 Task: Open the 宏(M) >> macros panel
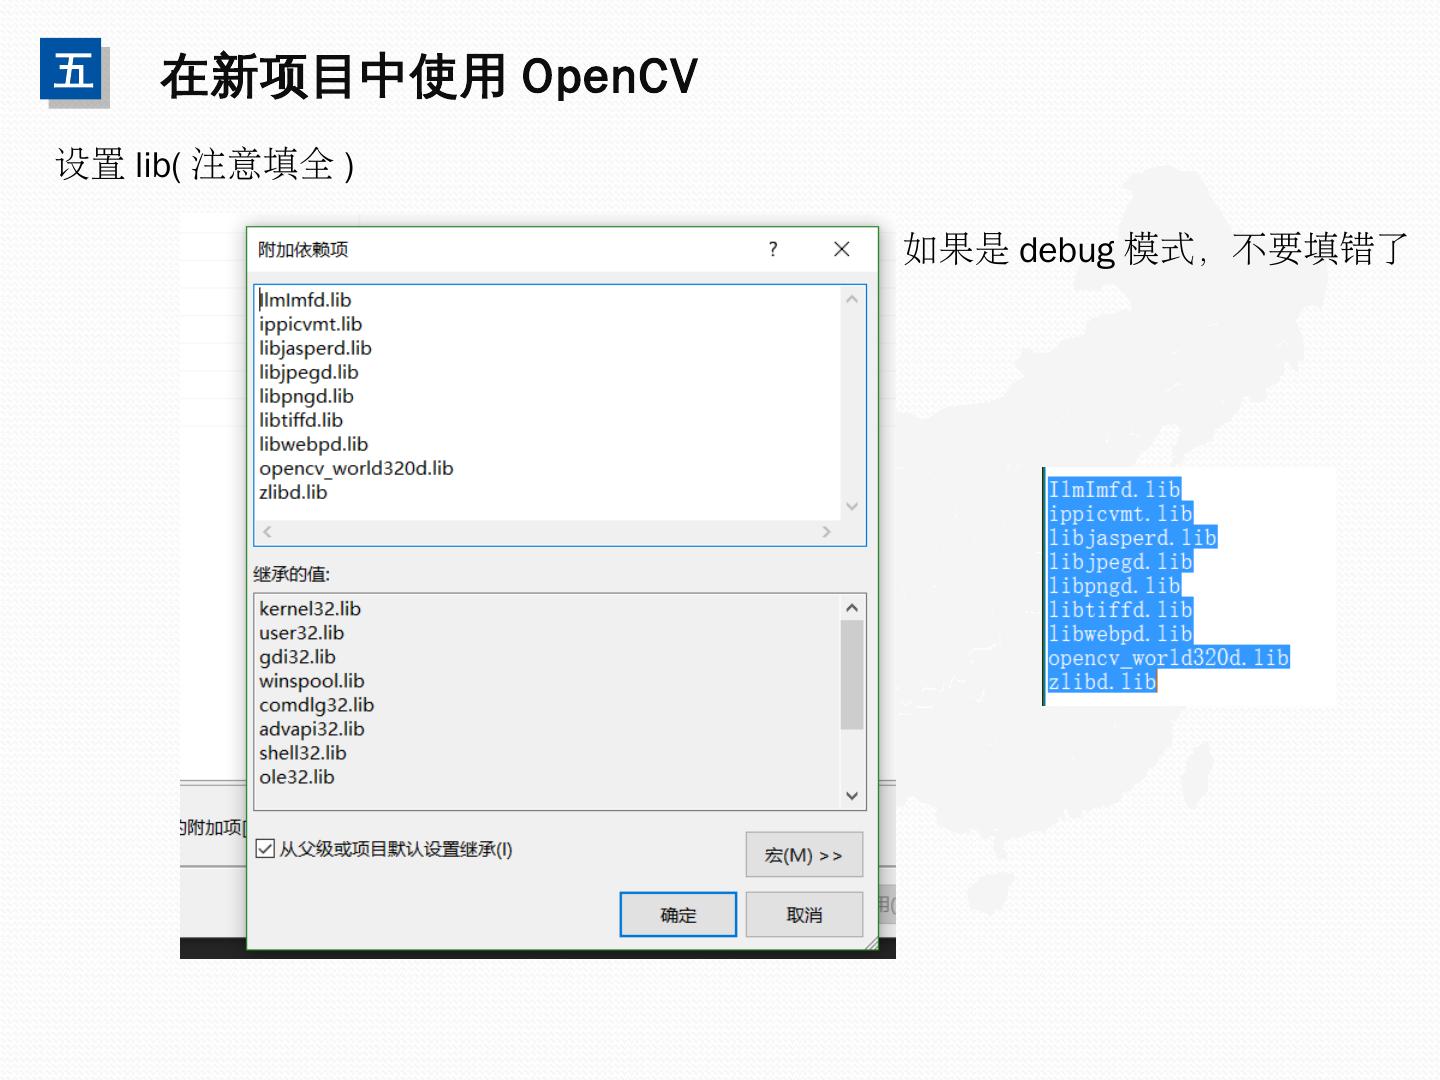click(804, 855)
